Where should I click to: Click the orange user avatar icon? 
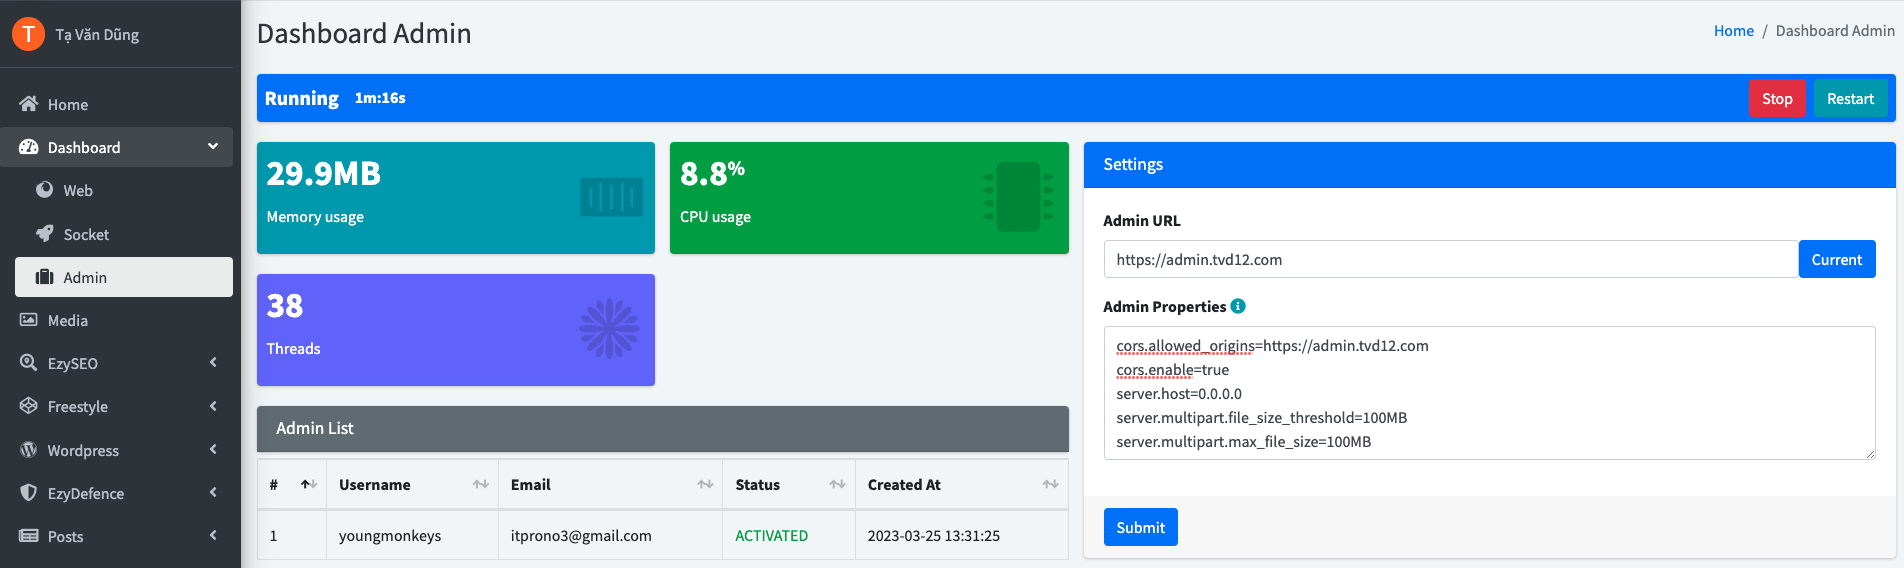click(28, 34)
